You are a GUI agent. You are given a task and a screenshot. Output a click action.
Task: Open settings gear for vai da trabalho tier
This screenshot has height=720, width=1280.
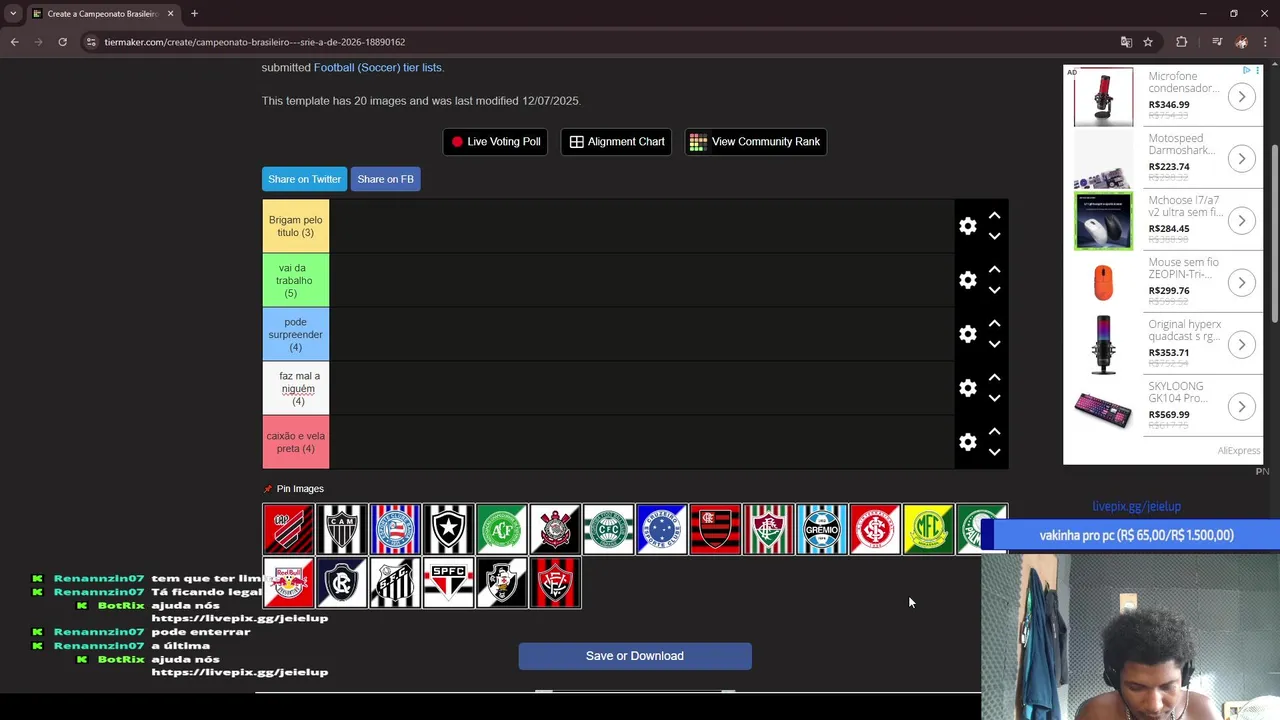968,280
